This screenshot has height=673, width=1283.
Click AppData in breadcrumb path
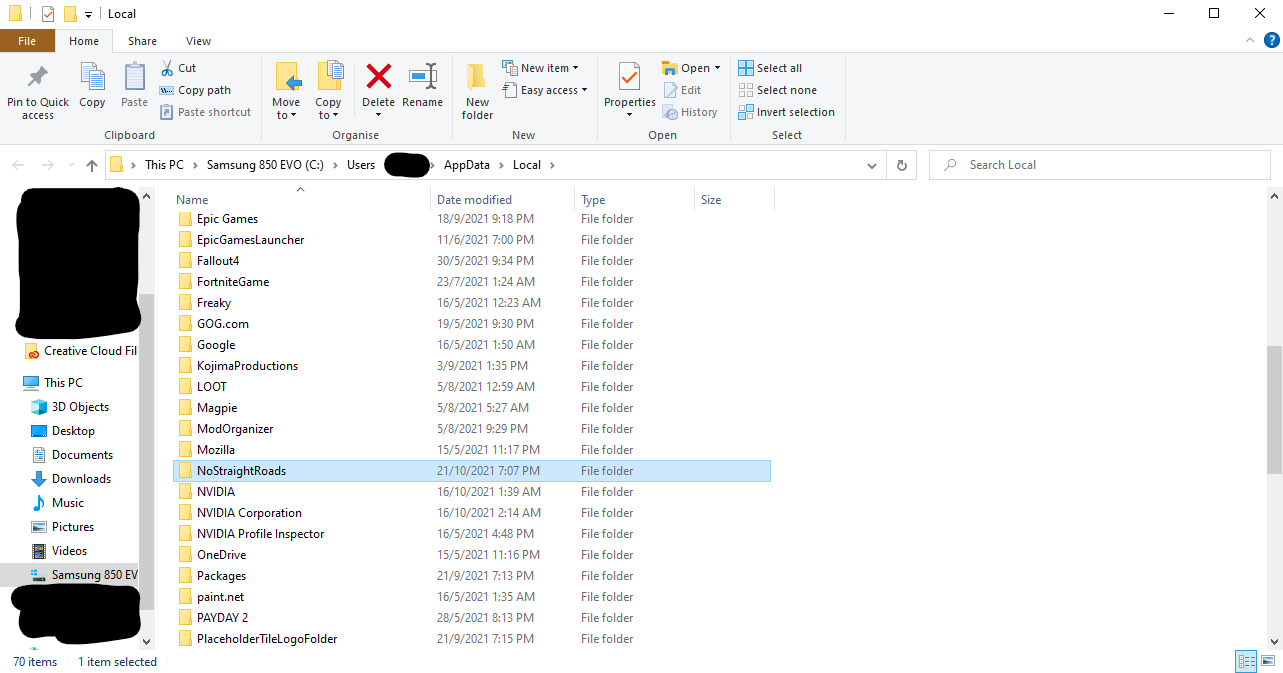pos(467,165)
